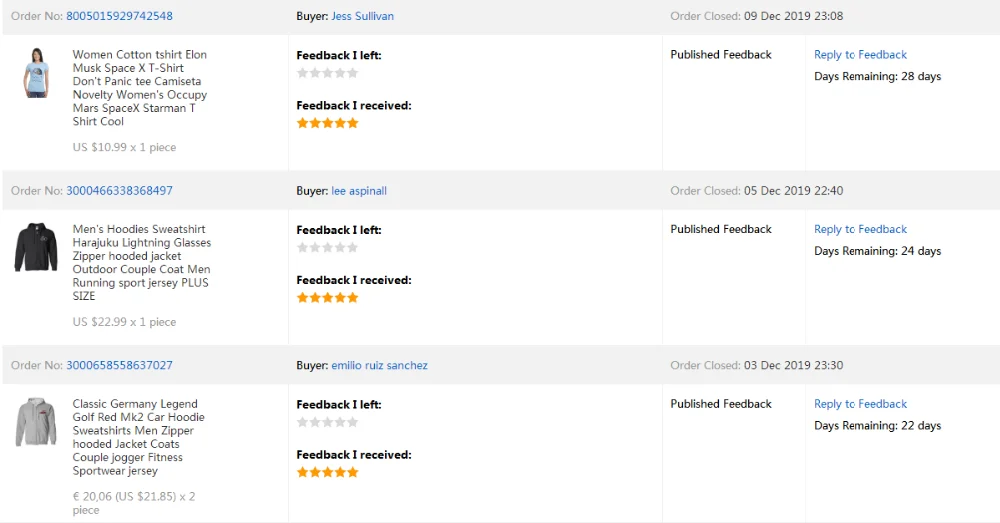Reply to feedback on lee aspinall's order
The image size is (1000, 523).
tap(860, 229)
